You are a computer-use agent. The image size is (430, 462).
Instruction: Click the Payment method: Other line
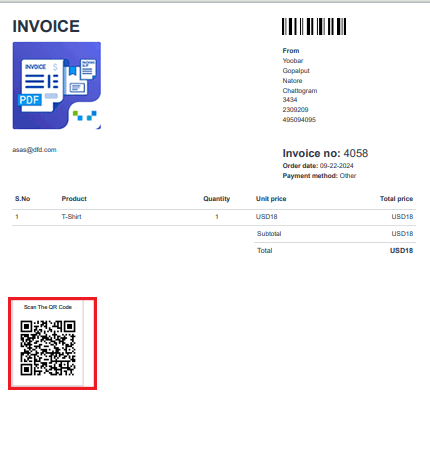click(319, 176)
